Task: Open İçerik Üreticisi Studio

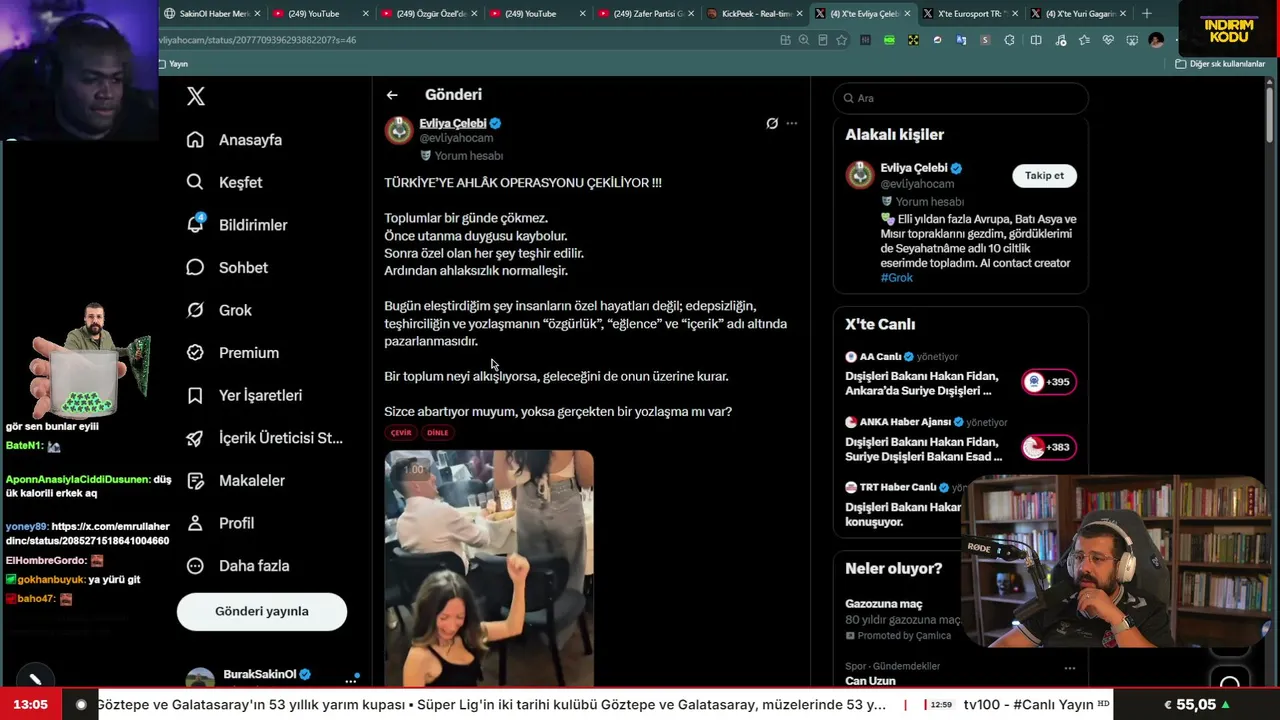Action: [265, 438]
